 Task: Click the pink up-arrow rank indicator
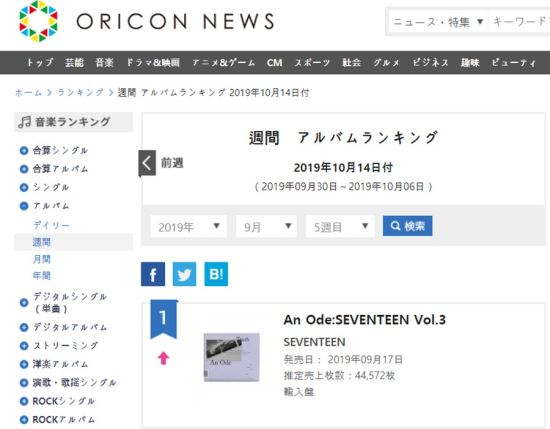click(x=163, y=358)
